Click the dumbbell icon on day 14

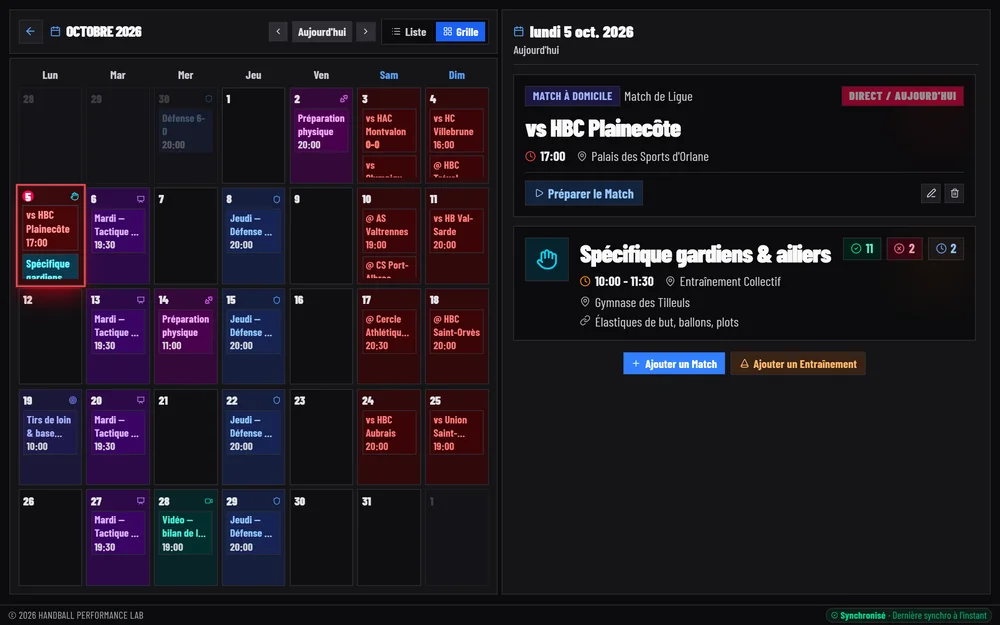[209, 300]
